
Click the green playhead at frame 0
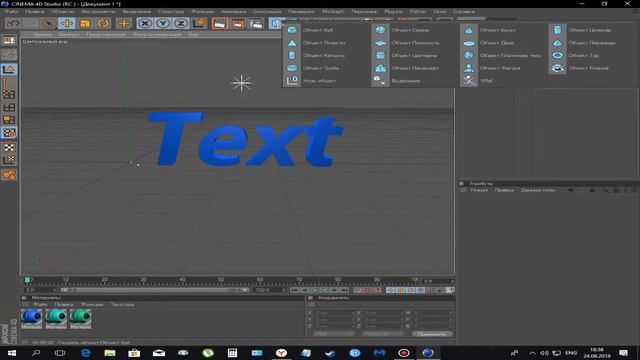27,280
